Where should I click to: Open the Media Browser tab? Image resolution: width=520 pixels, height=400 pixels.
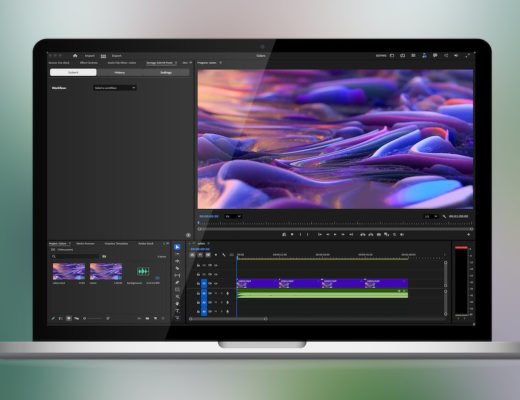[x=85, y=244]
